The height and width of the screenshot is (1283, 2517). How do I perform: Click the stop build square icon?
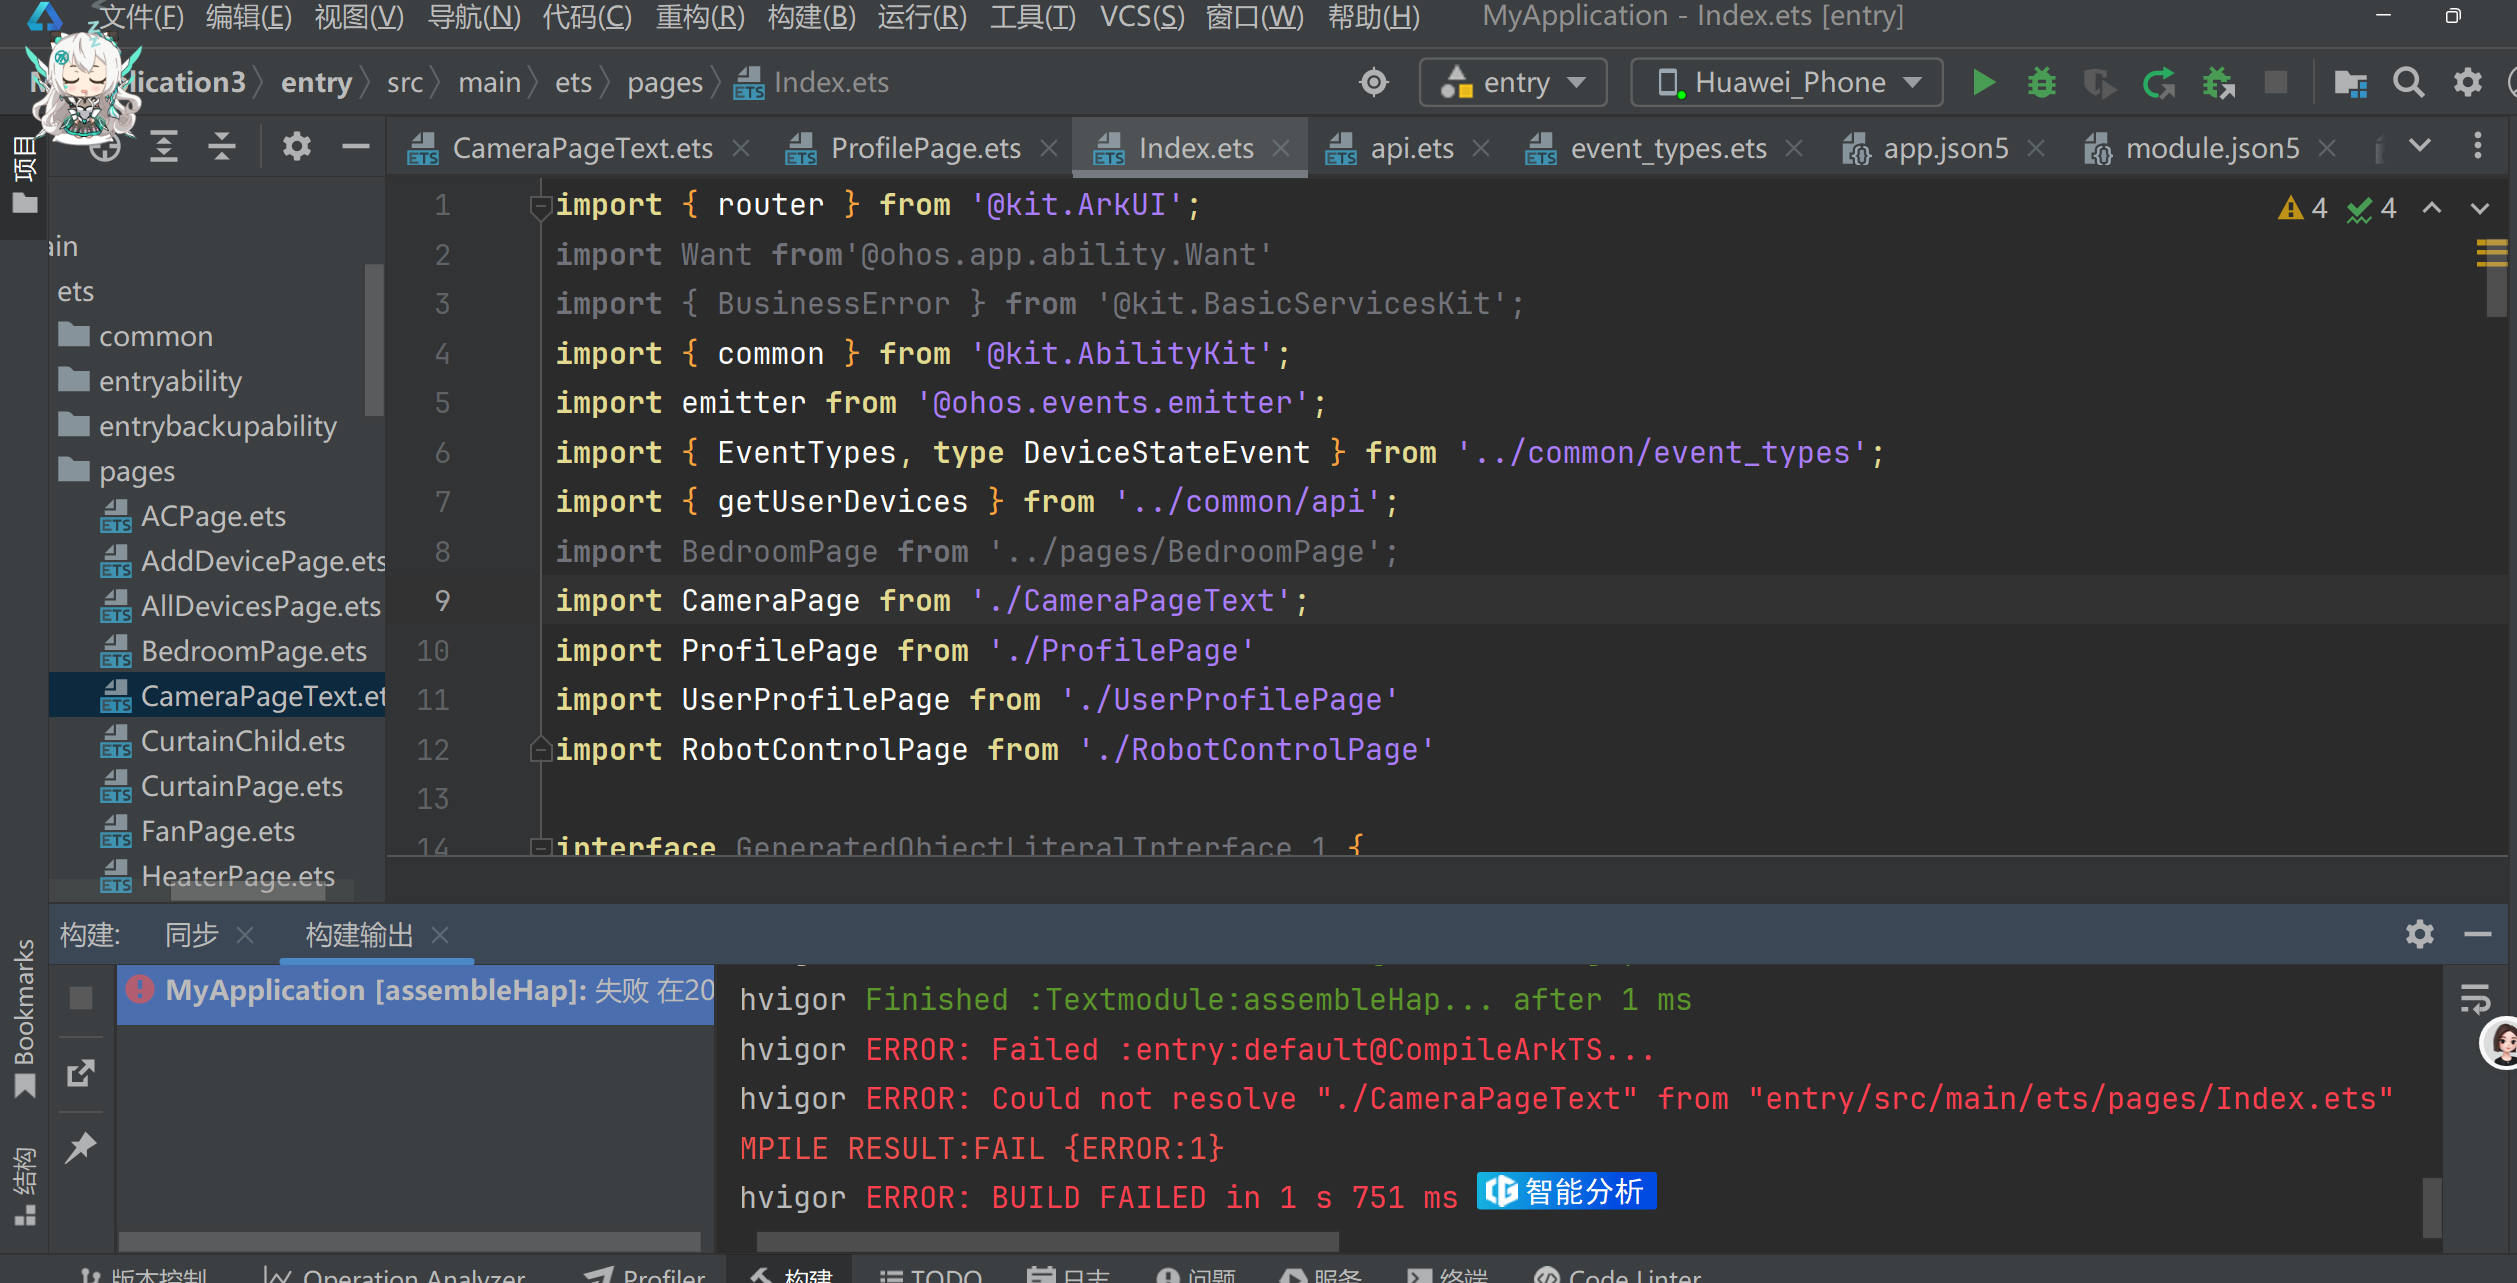point(81,998)
